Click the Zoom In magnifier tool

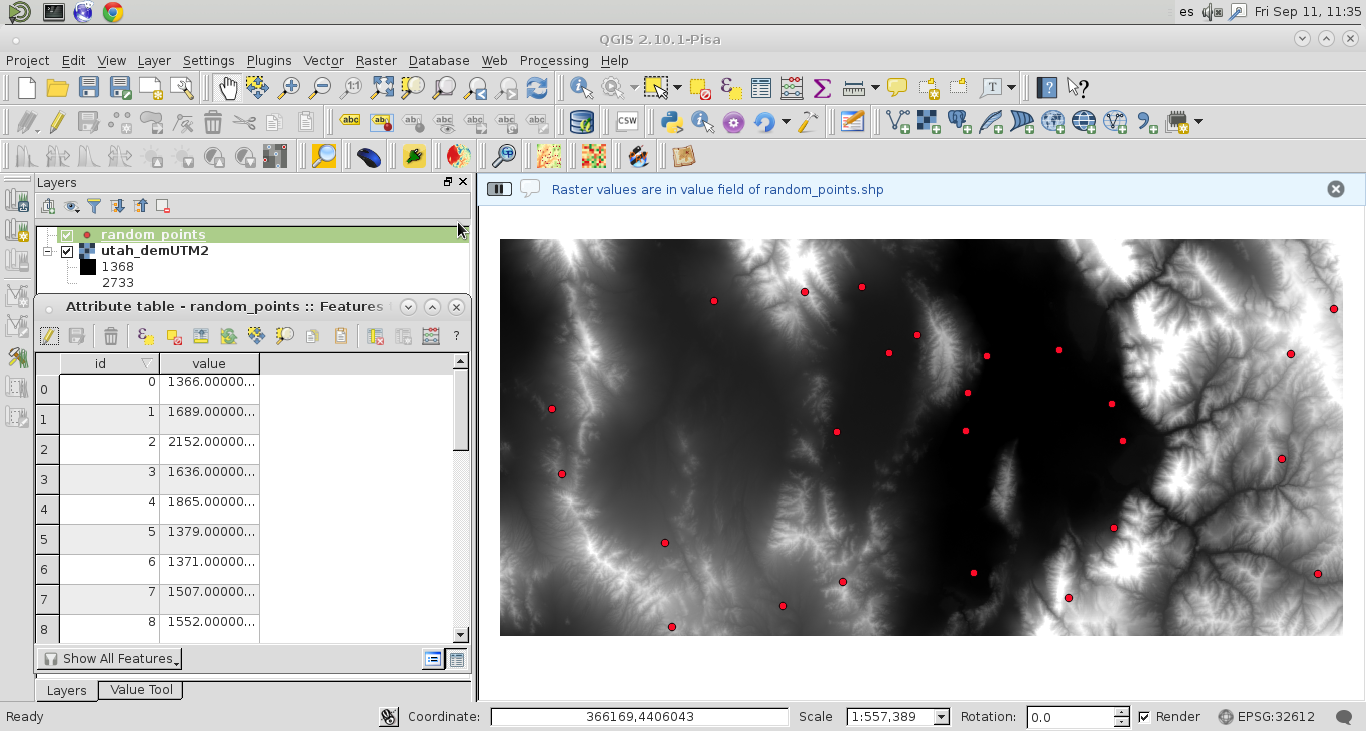[289, 88]
